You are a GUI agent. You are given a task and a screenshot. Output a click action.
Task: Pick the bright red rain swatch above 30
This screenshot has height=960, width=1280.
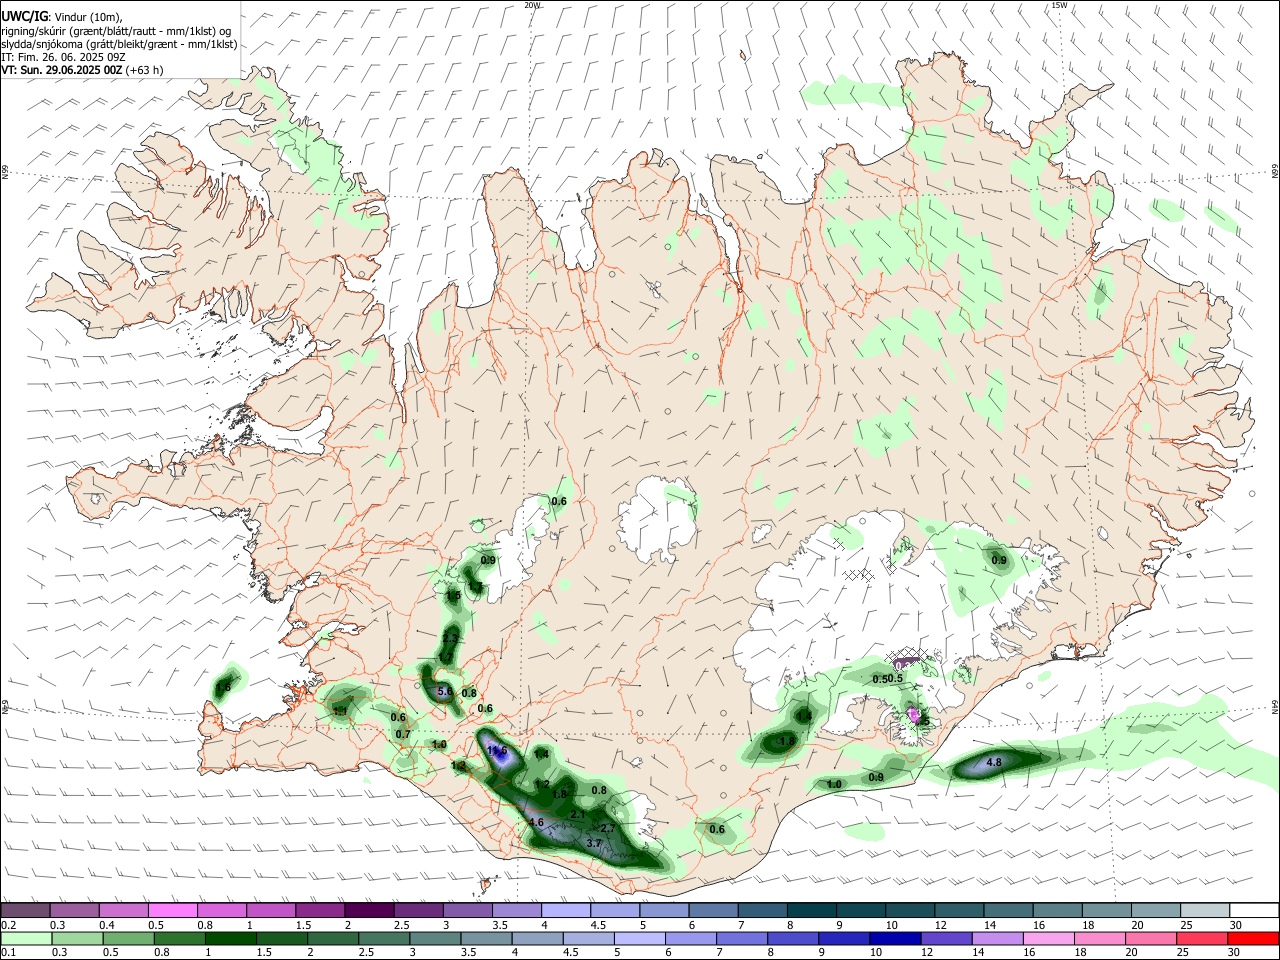pos(1254,939)
